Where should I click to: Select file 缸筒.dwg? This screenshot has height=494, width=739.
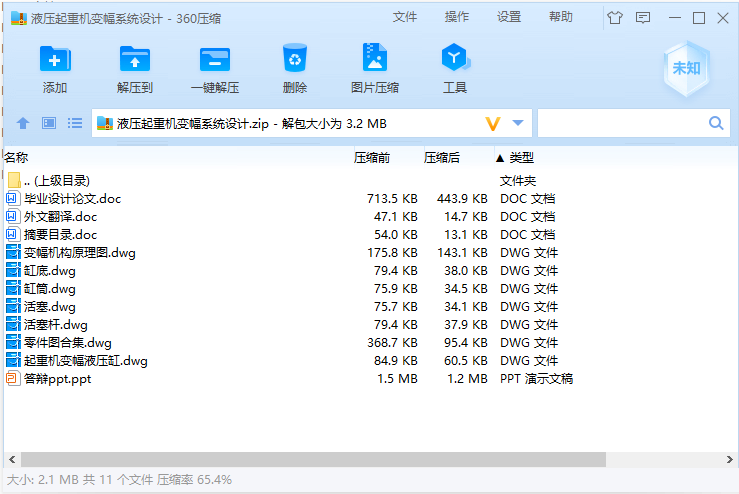click(370, 288)
